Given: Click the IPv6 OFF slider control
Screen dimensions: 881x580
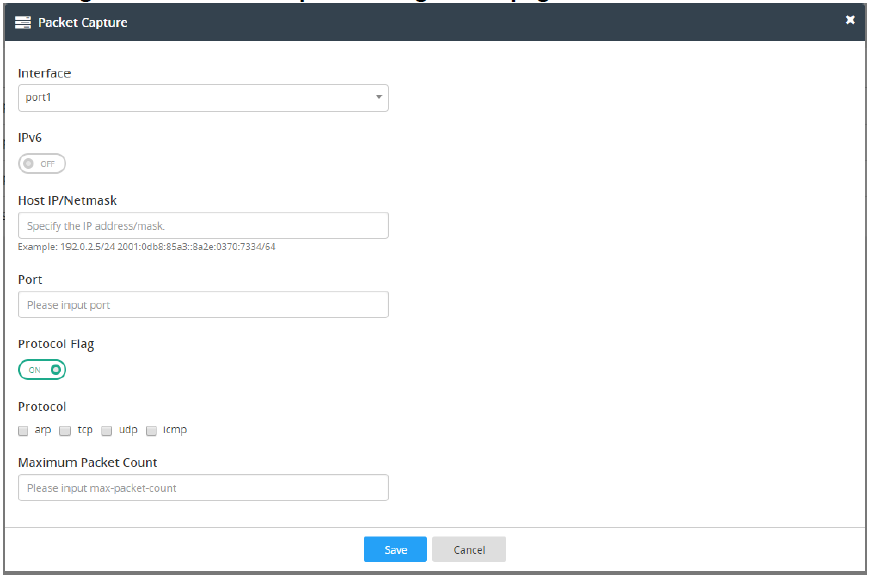Looking at the screenshot, I should [41, 163].
